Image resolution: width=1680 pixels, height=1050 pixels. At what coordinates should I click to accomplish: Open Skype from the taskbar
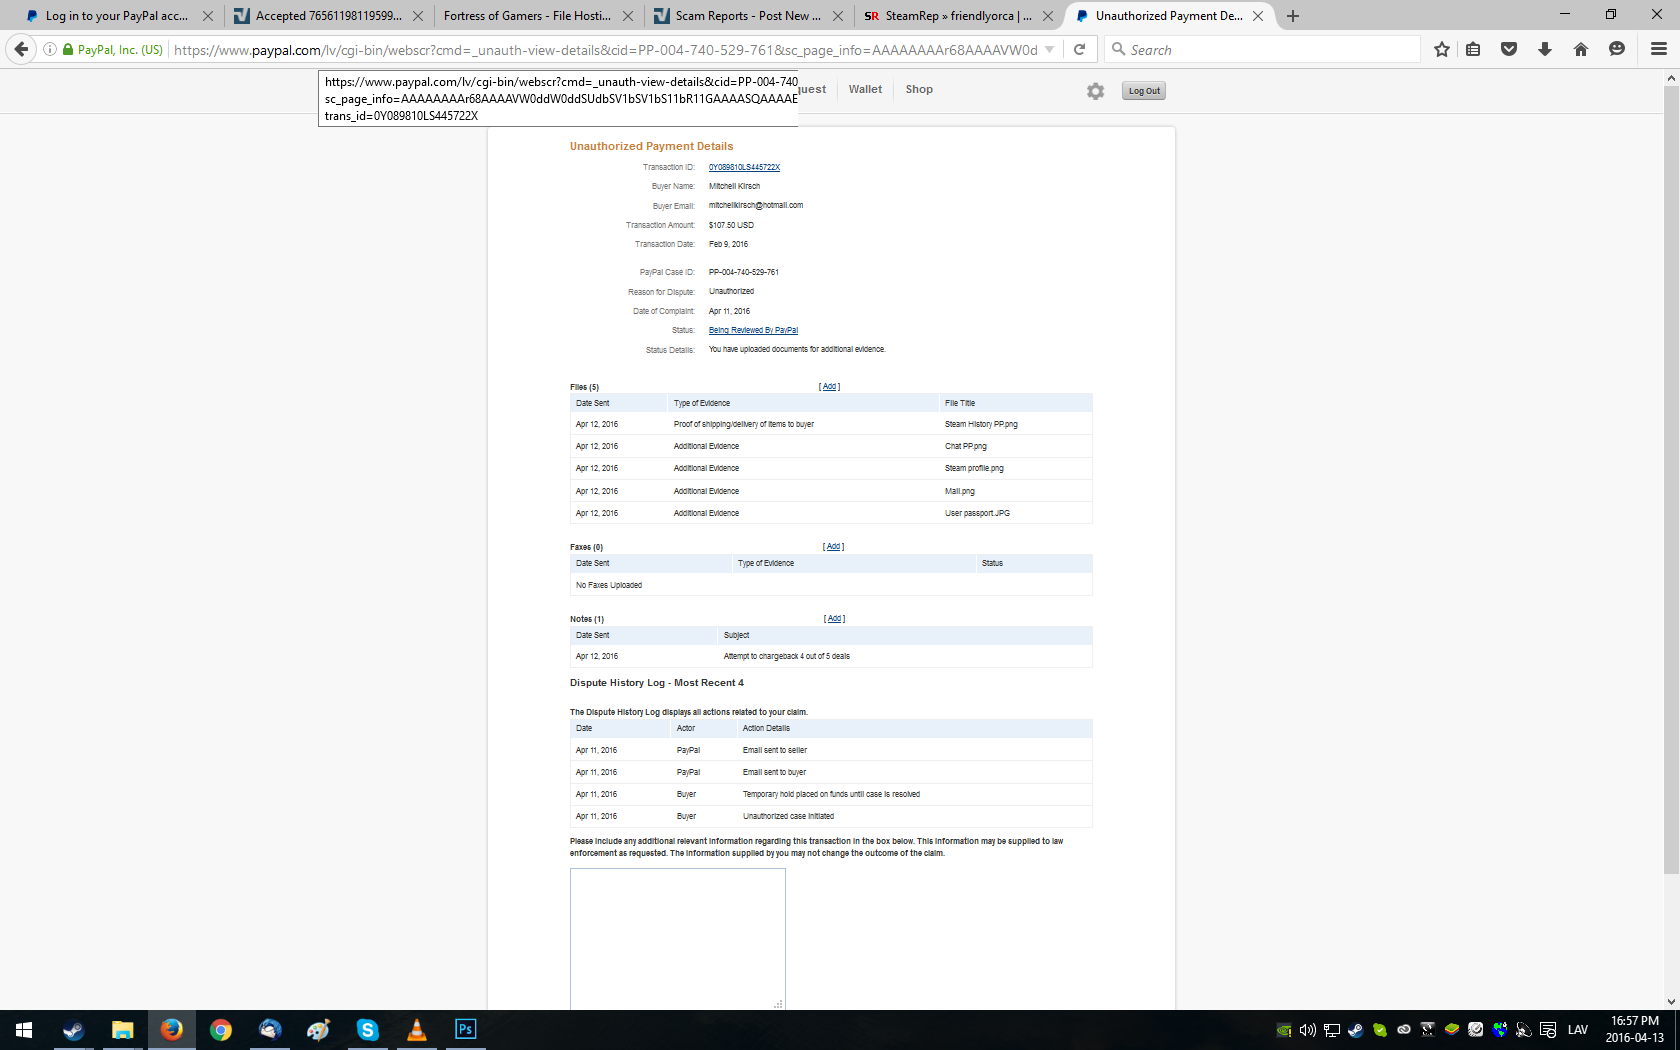[367, 1029]
